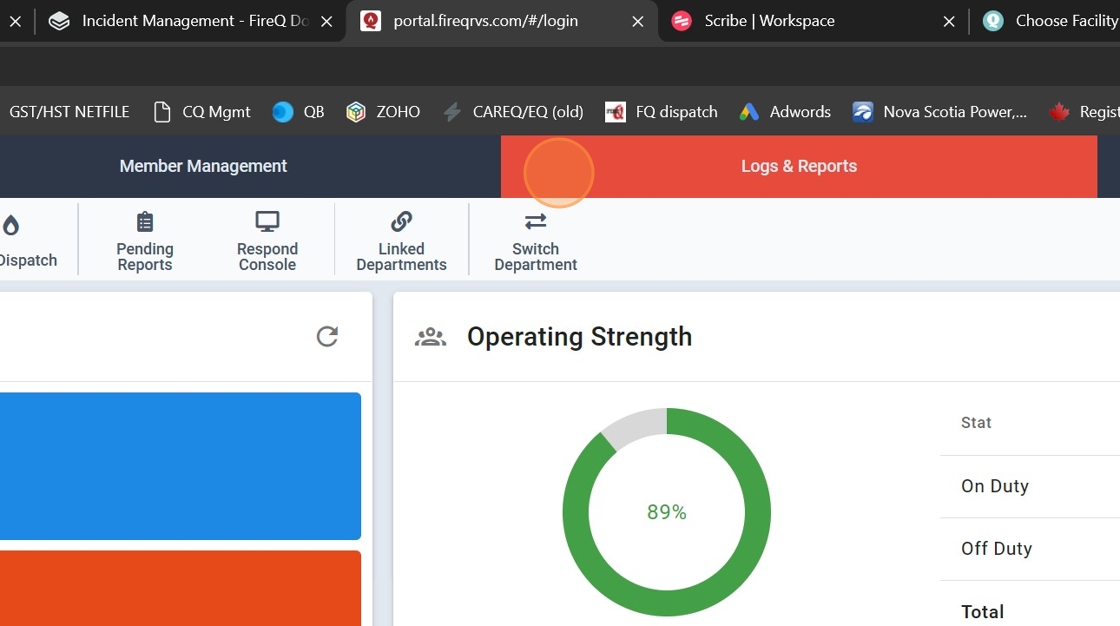Open Nova Scotia Power bookmark
The image size is (1120, 626).
tap(939, 112)
